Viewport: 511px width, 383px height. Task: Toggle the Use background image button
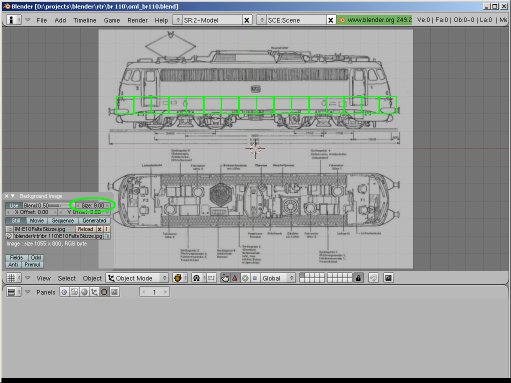[13, 205]
